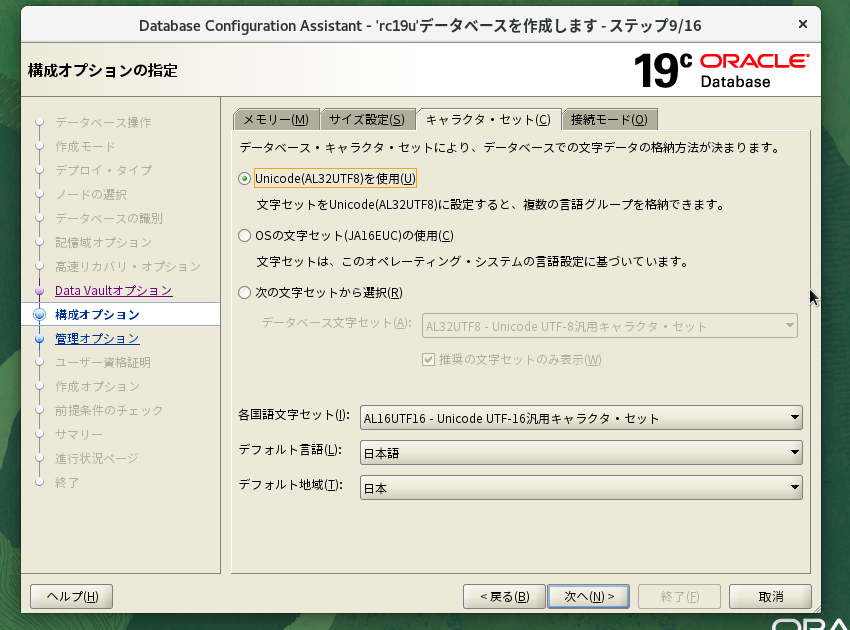Click the 前提条件のチェック step text
This screenshot has width=850, height=630.
click(109, 410)
